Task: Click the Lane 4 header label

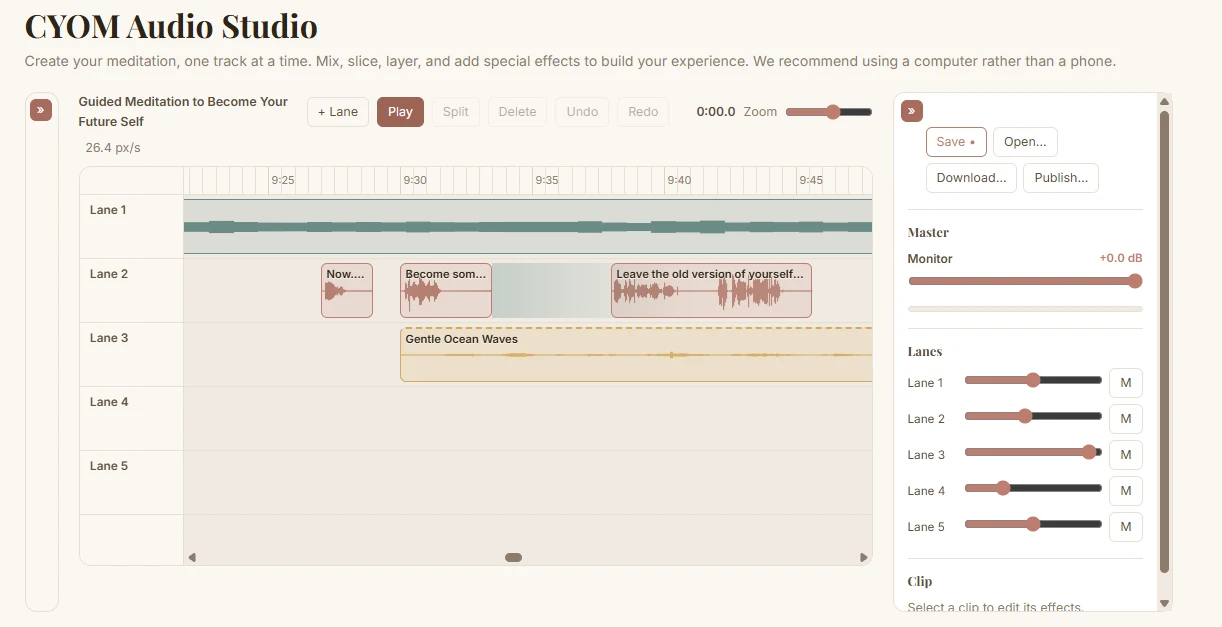Action: click(108, 402)
